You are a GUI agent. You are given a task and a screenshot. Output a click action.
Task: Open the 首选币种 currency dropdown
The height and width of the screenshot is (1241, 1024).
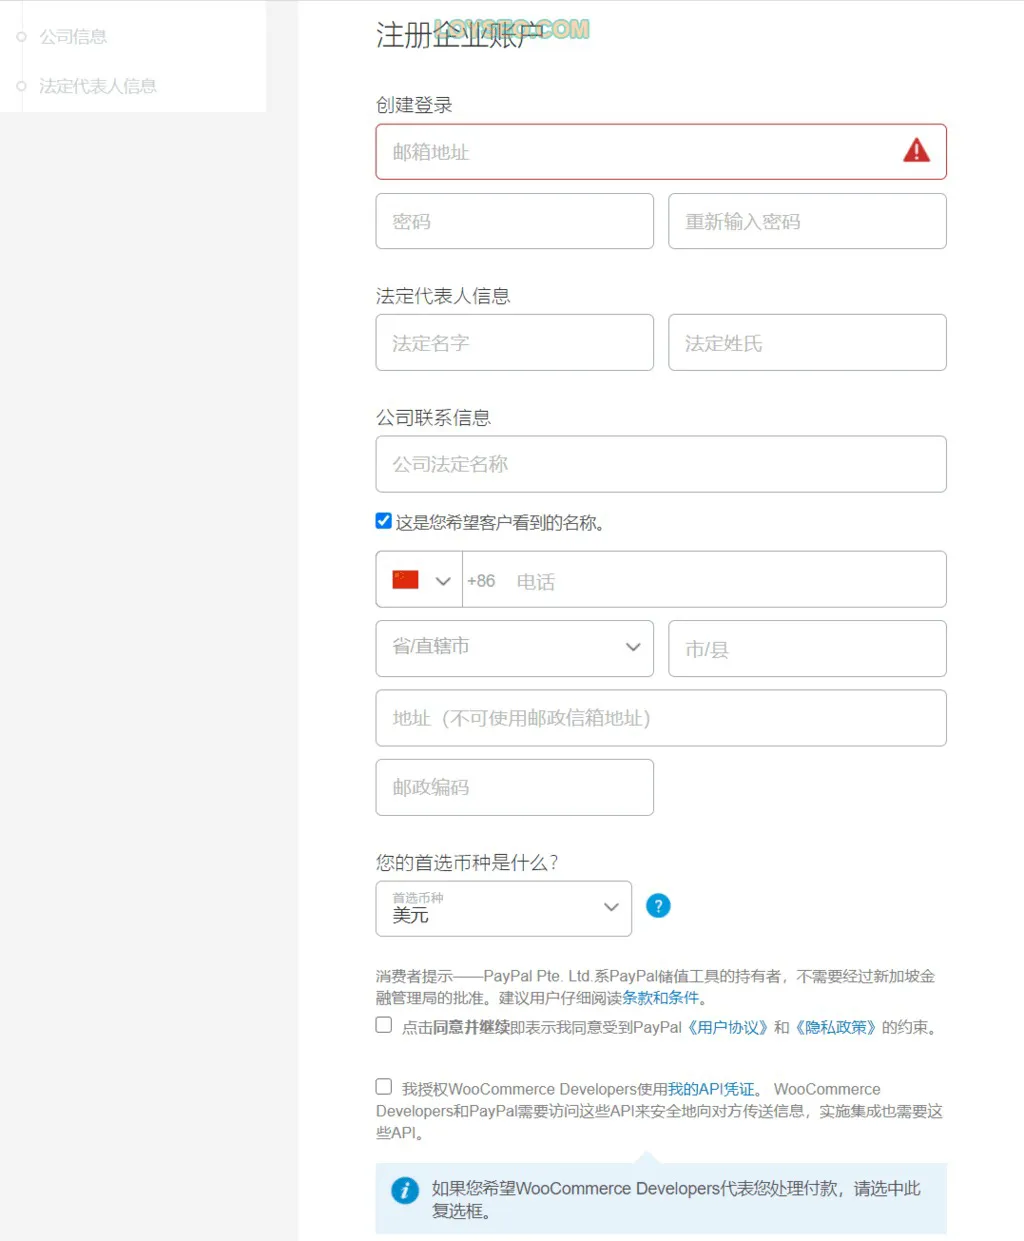[x=503, y=908]
